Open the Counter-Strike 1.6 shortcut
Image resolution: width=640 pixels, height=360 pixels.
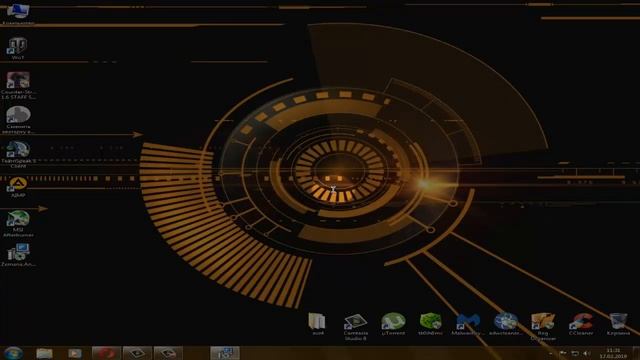[x=18, y=86]
